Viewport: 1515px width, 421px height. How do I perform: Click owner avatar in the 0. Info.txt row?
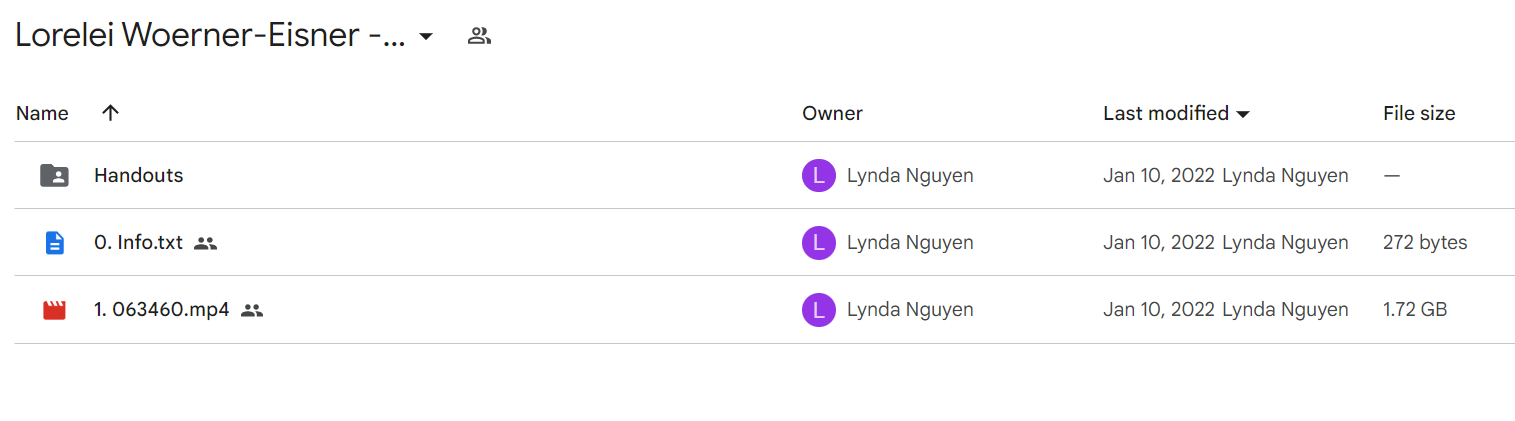pos(818,243)
